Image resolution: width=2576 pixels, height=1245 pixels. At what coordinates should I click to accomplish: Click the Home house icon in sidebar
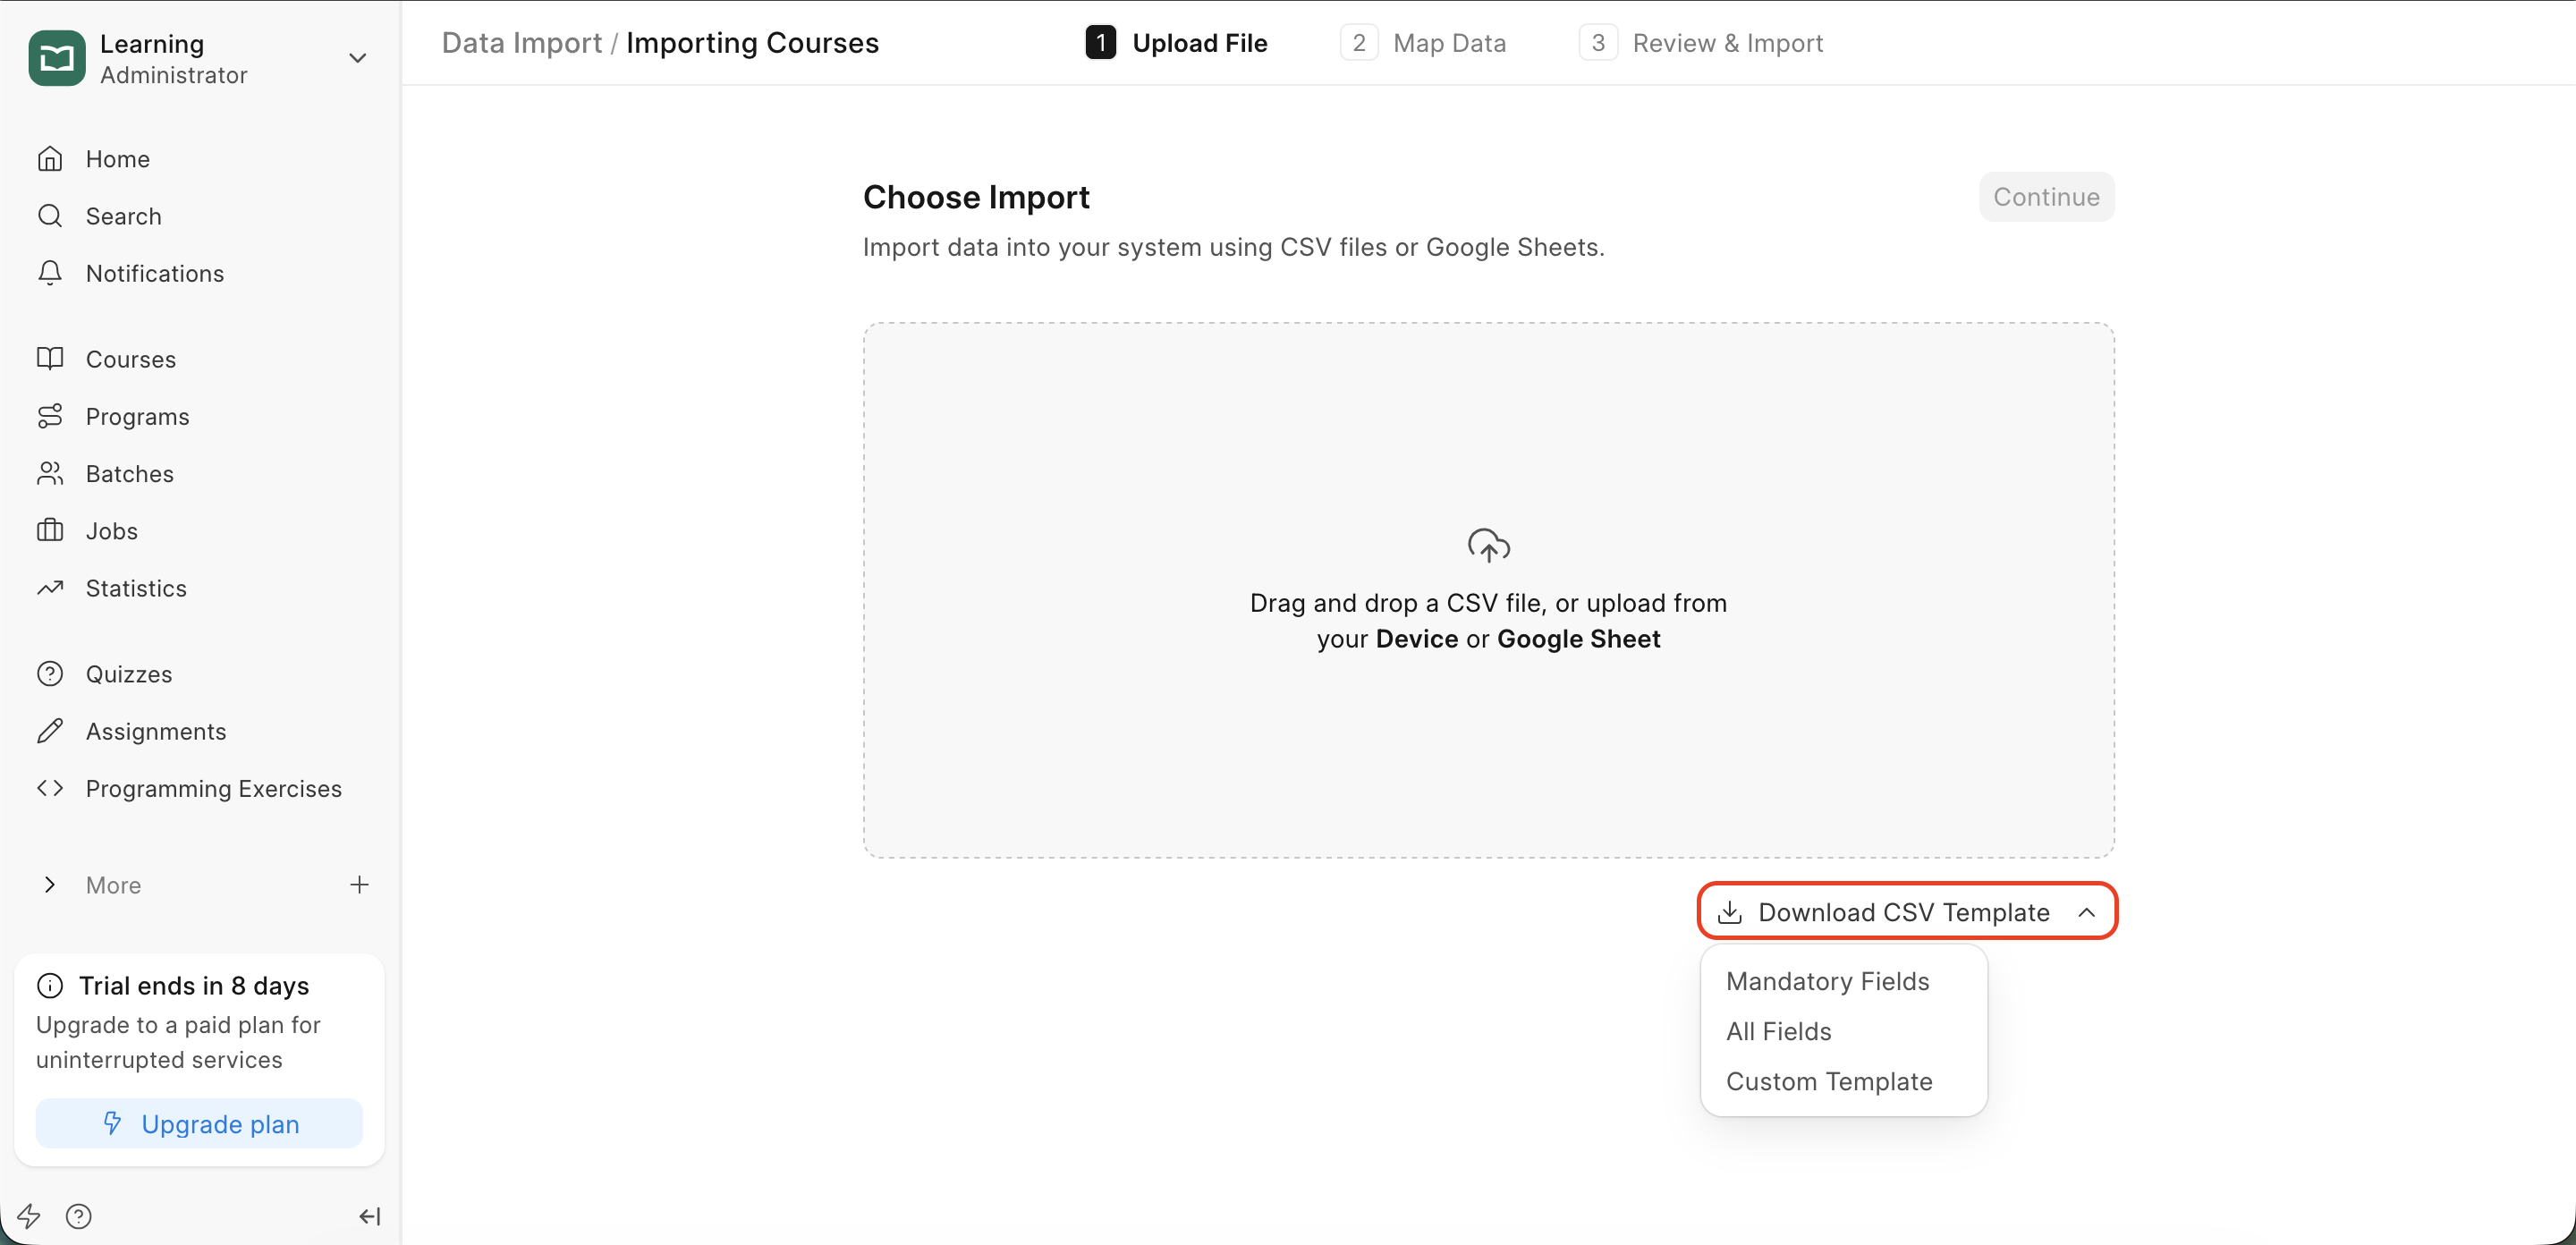click(50, 159)
